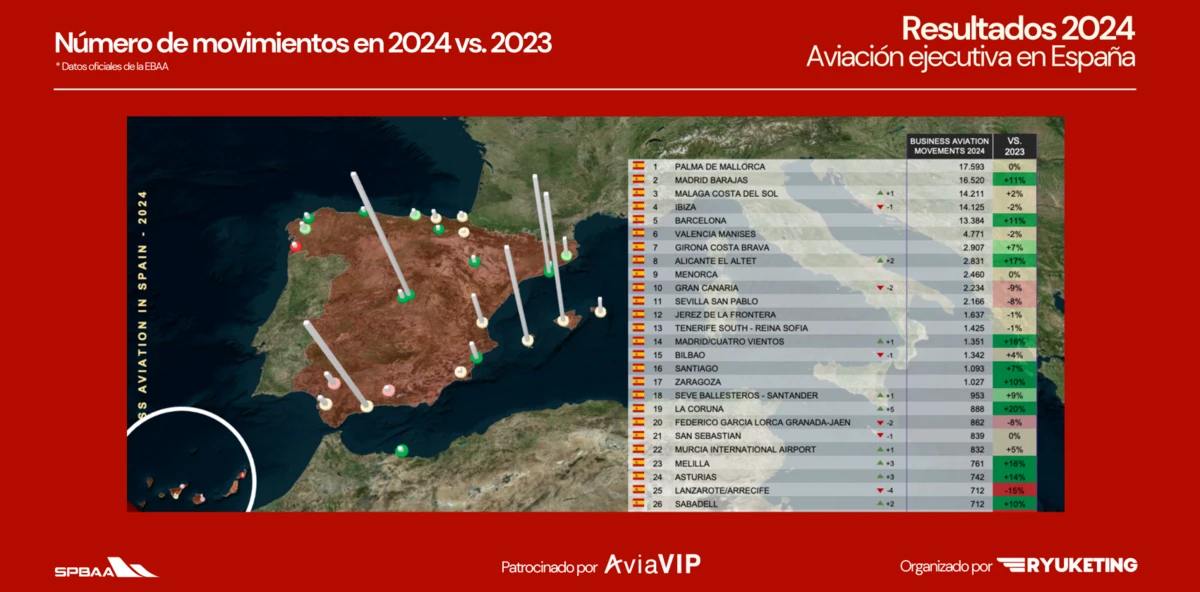Click the flag icon next to Madrid Barajas
The image size is (1200, 592).
point(638,180)
